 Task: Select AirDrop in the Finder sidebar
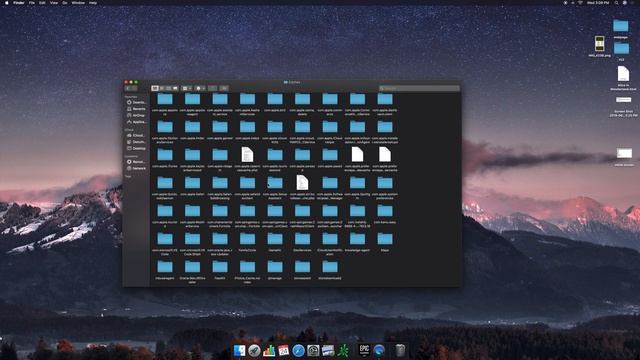tap(136, 116)
